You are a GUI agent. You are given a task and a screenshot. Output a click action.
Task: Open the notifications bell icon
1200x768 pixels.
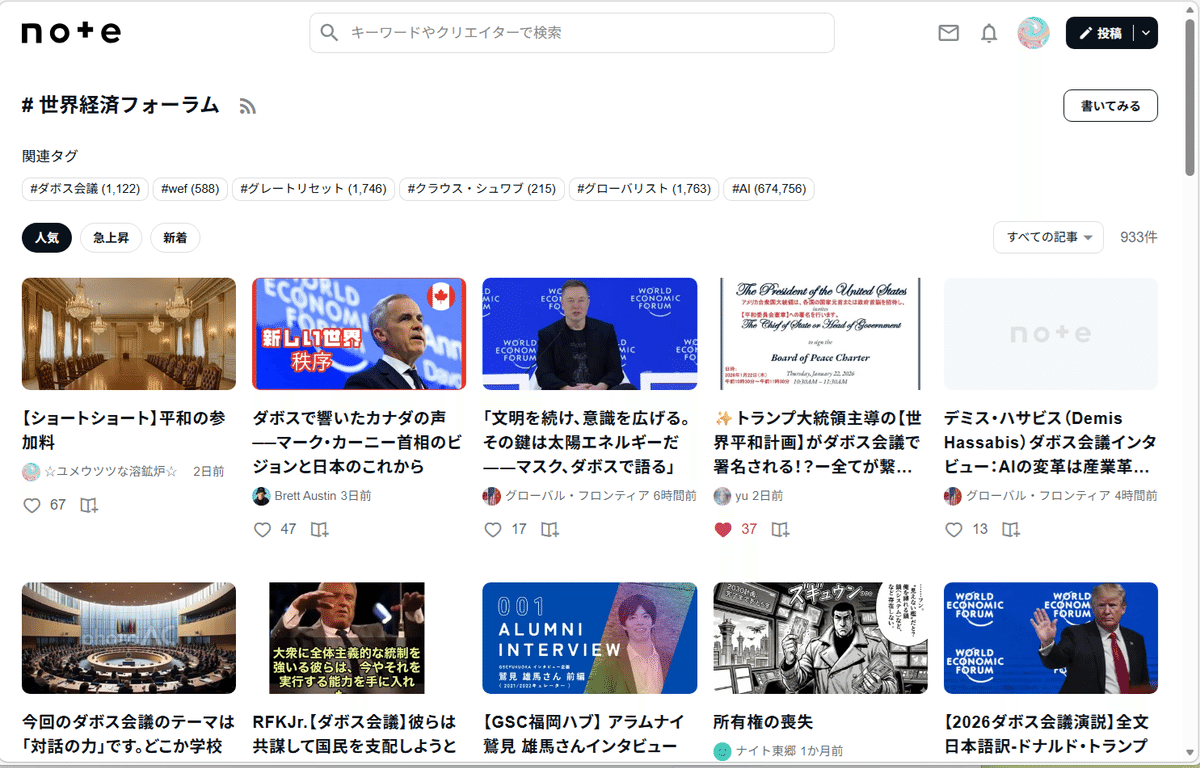989,33
